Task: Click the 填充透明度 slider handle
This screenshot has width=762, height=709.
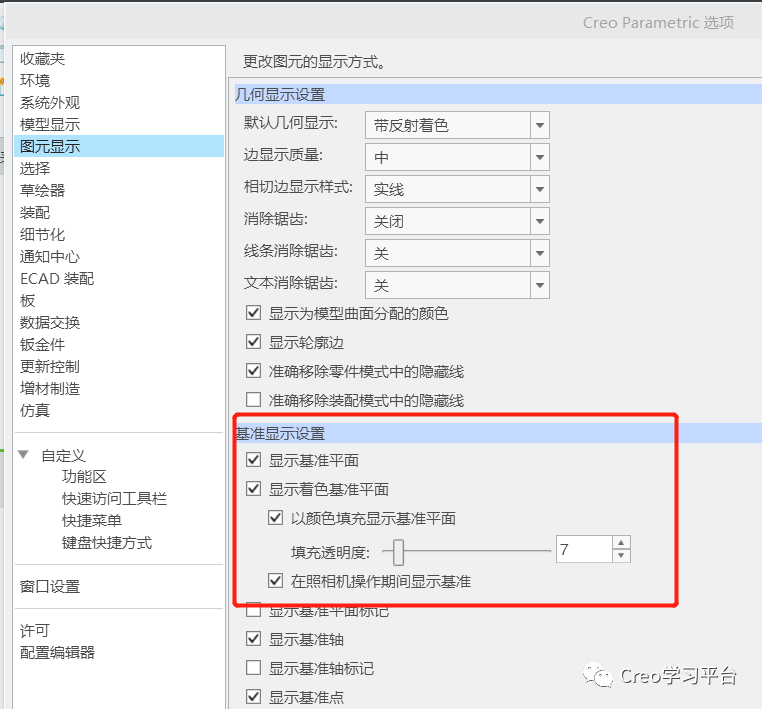Action: 398,552
